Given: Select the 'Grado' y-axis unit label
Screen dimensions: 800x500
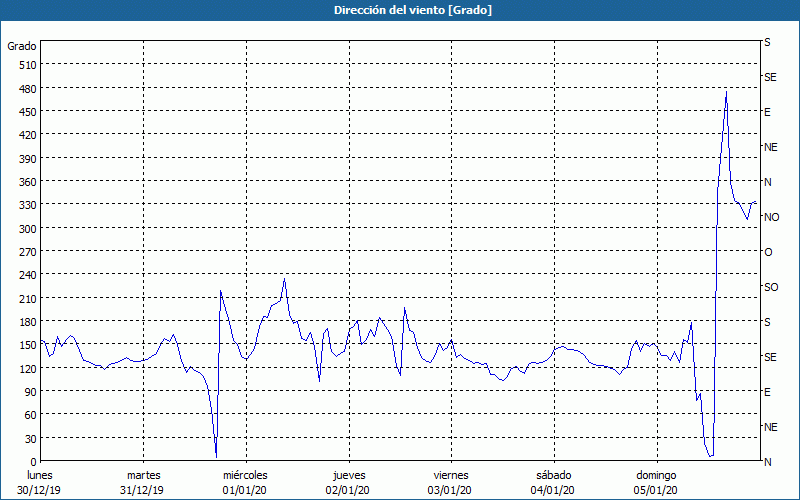Looking at the screenshot, I should tap(22, 46).
